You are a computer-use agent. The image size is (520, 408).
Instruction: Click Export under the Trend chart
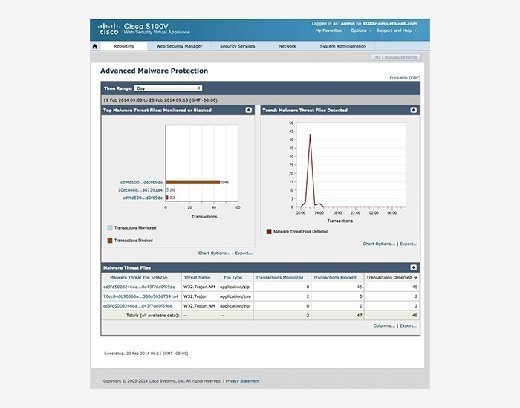408,244
